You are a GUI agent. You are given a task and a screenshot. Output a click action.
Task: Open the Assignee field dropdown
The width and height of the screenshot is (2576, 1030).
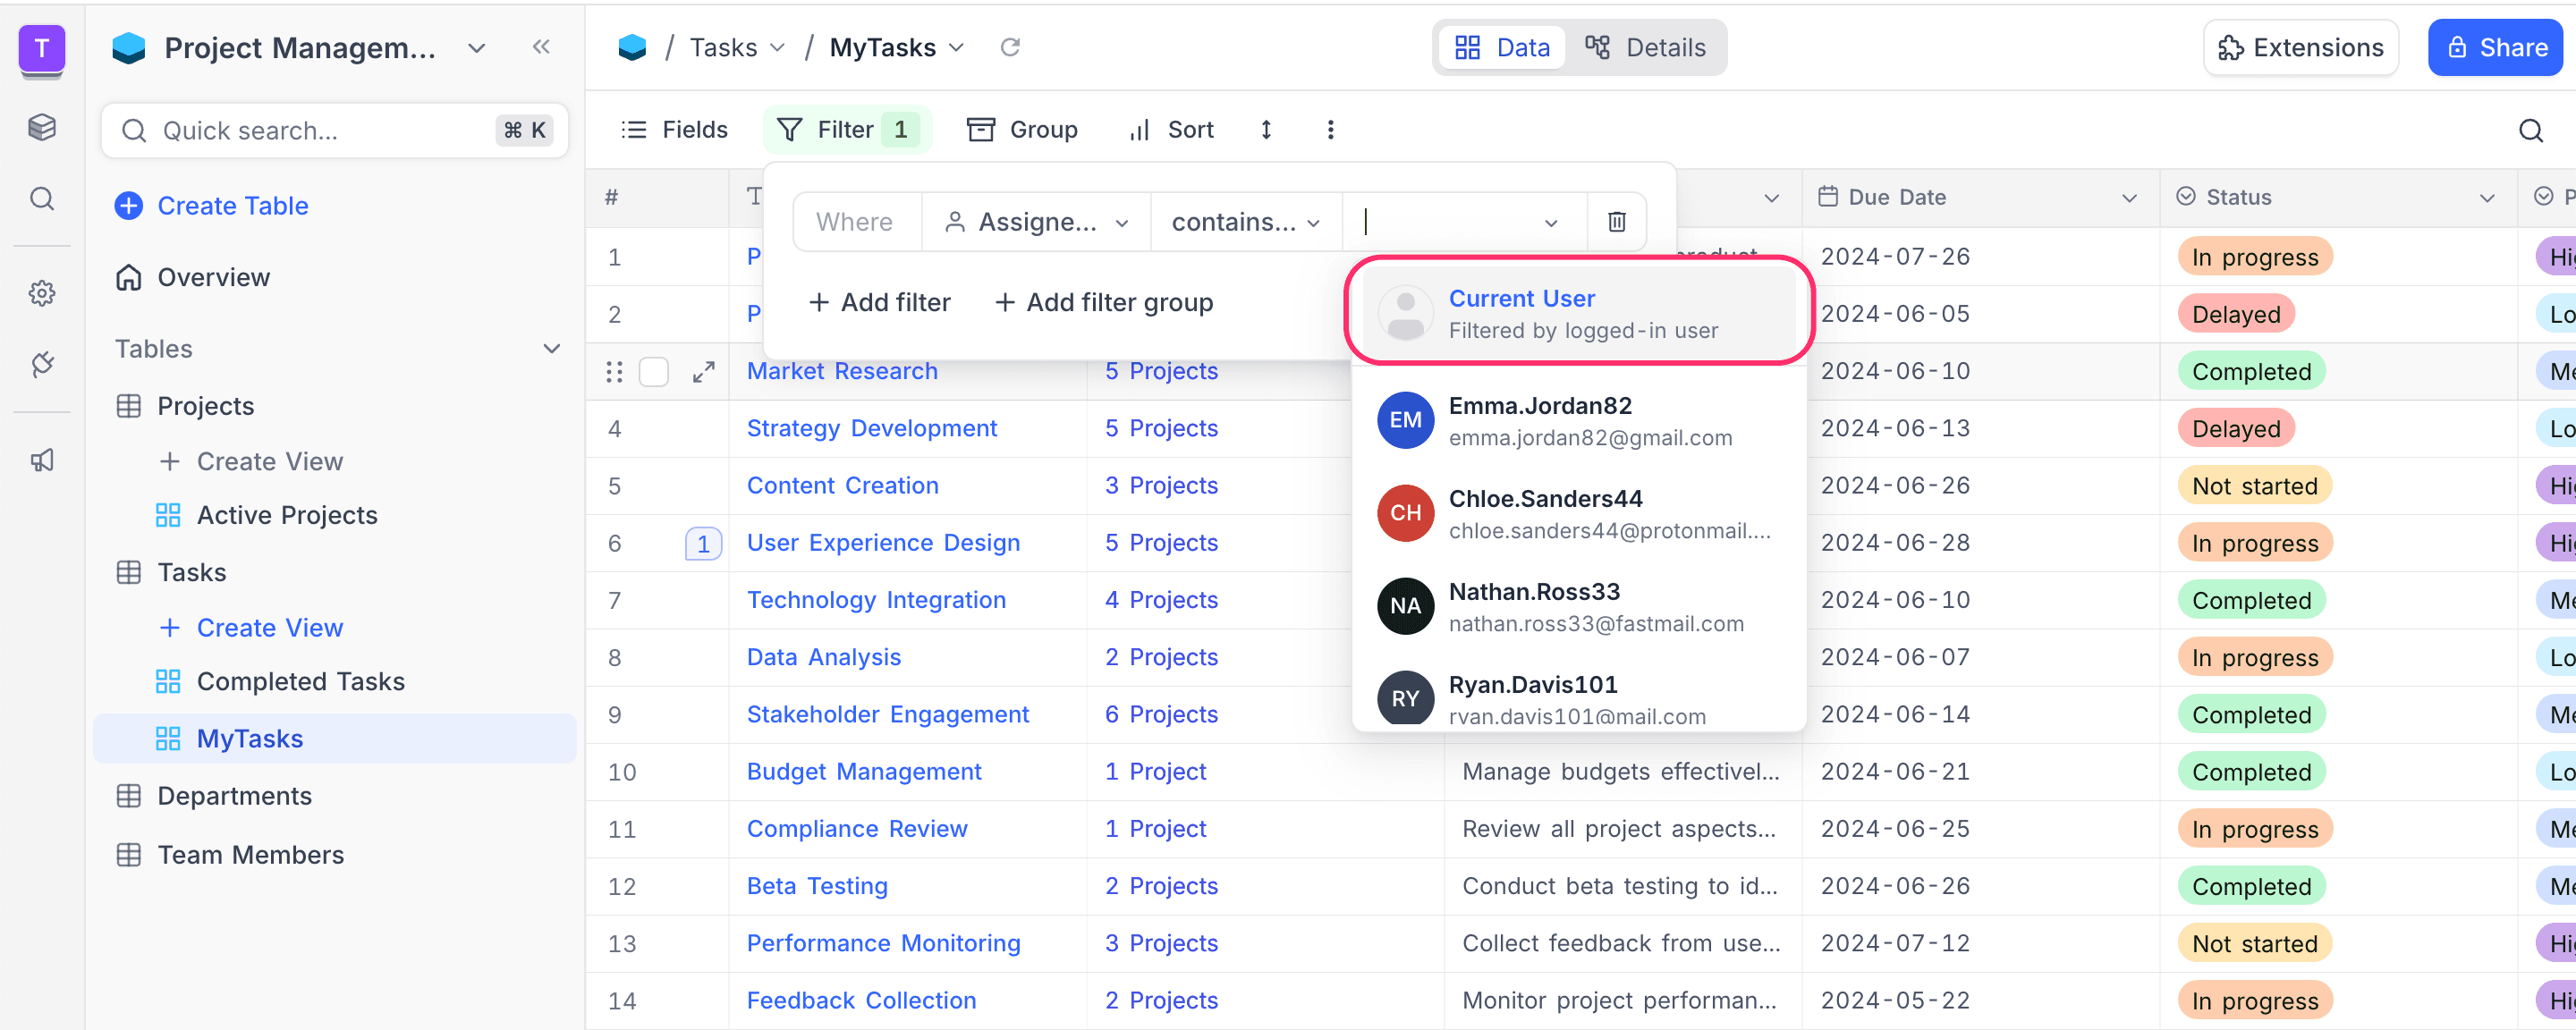pyautogui.click(x=1036, y=222)
